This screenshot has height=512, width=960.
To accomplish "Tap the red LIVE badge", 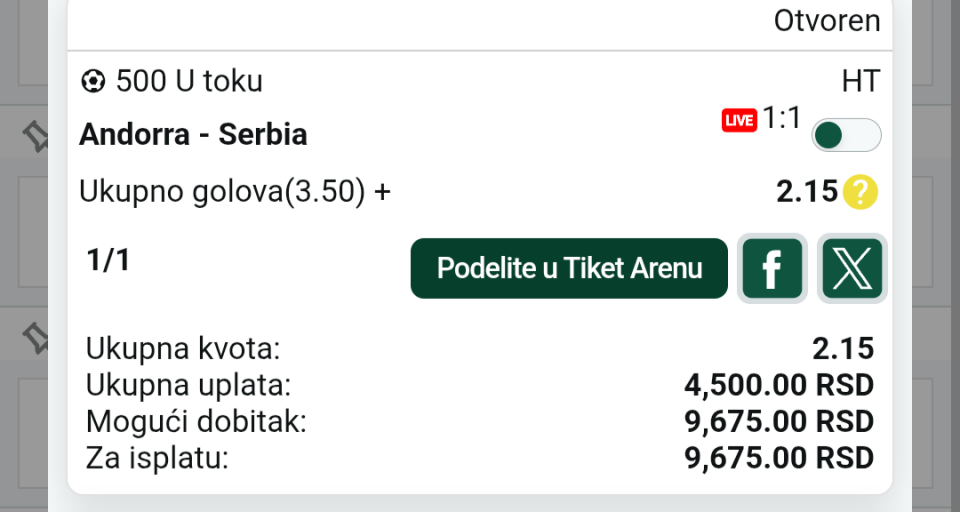I will point(739,121).
